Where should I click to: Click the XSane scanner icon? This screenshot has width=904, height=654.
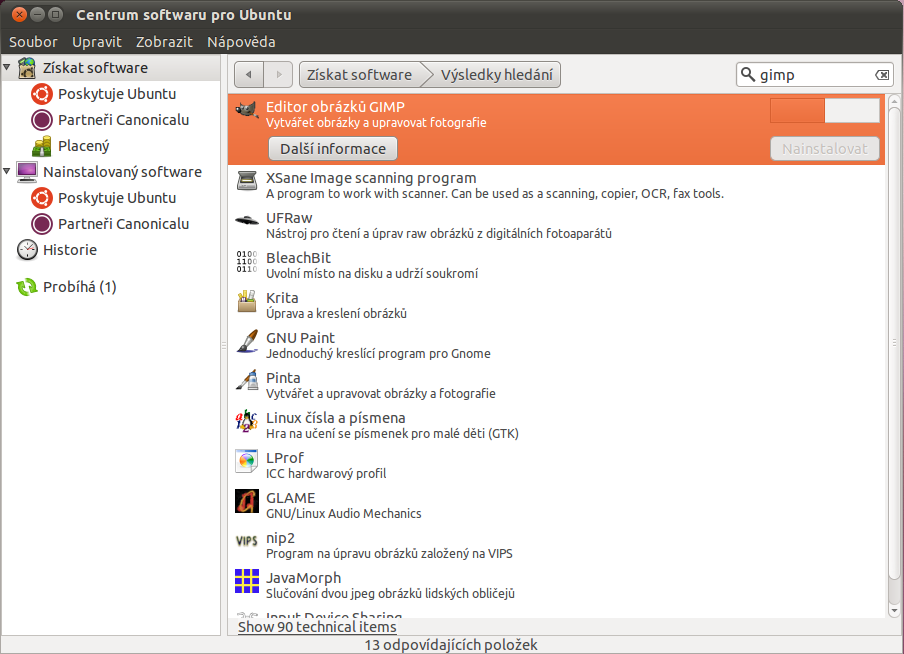pyautogui.click(x=247, y=181)
